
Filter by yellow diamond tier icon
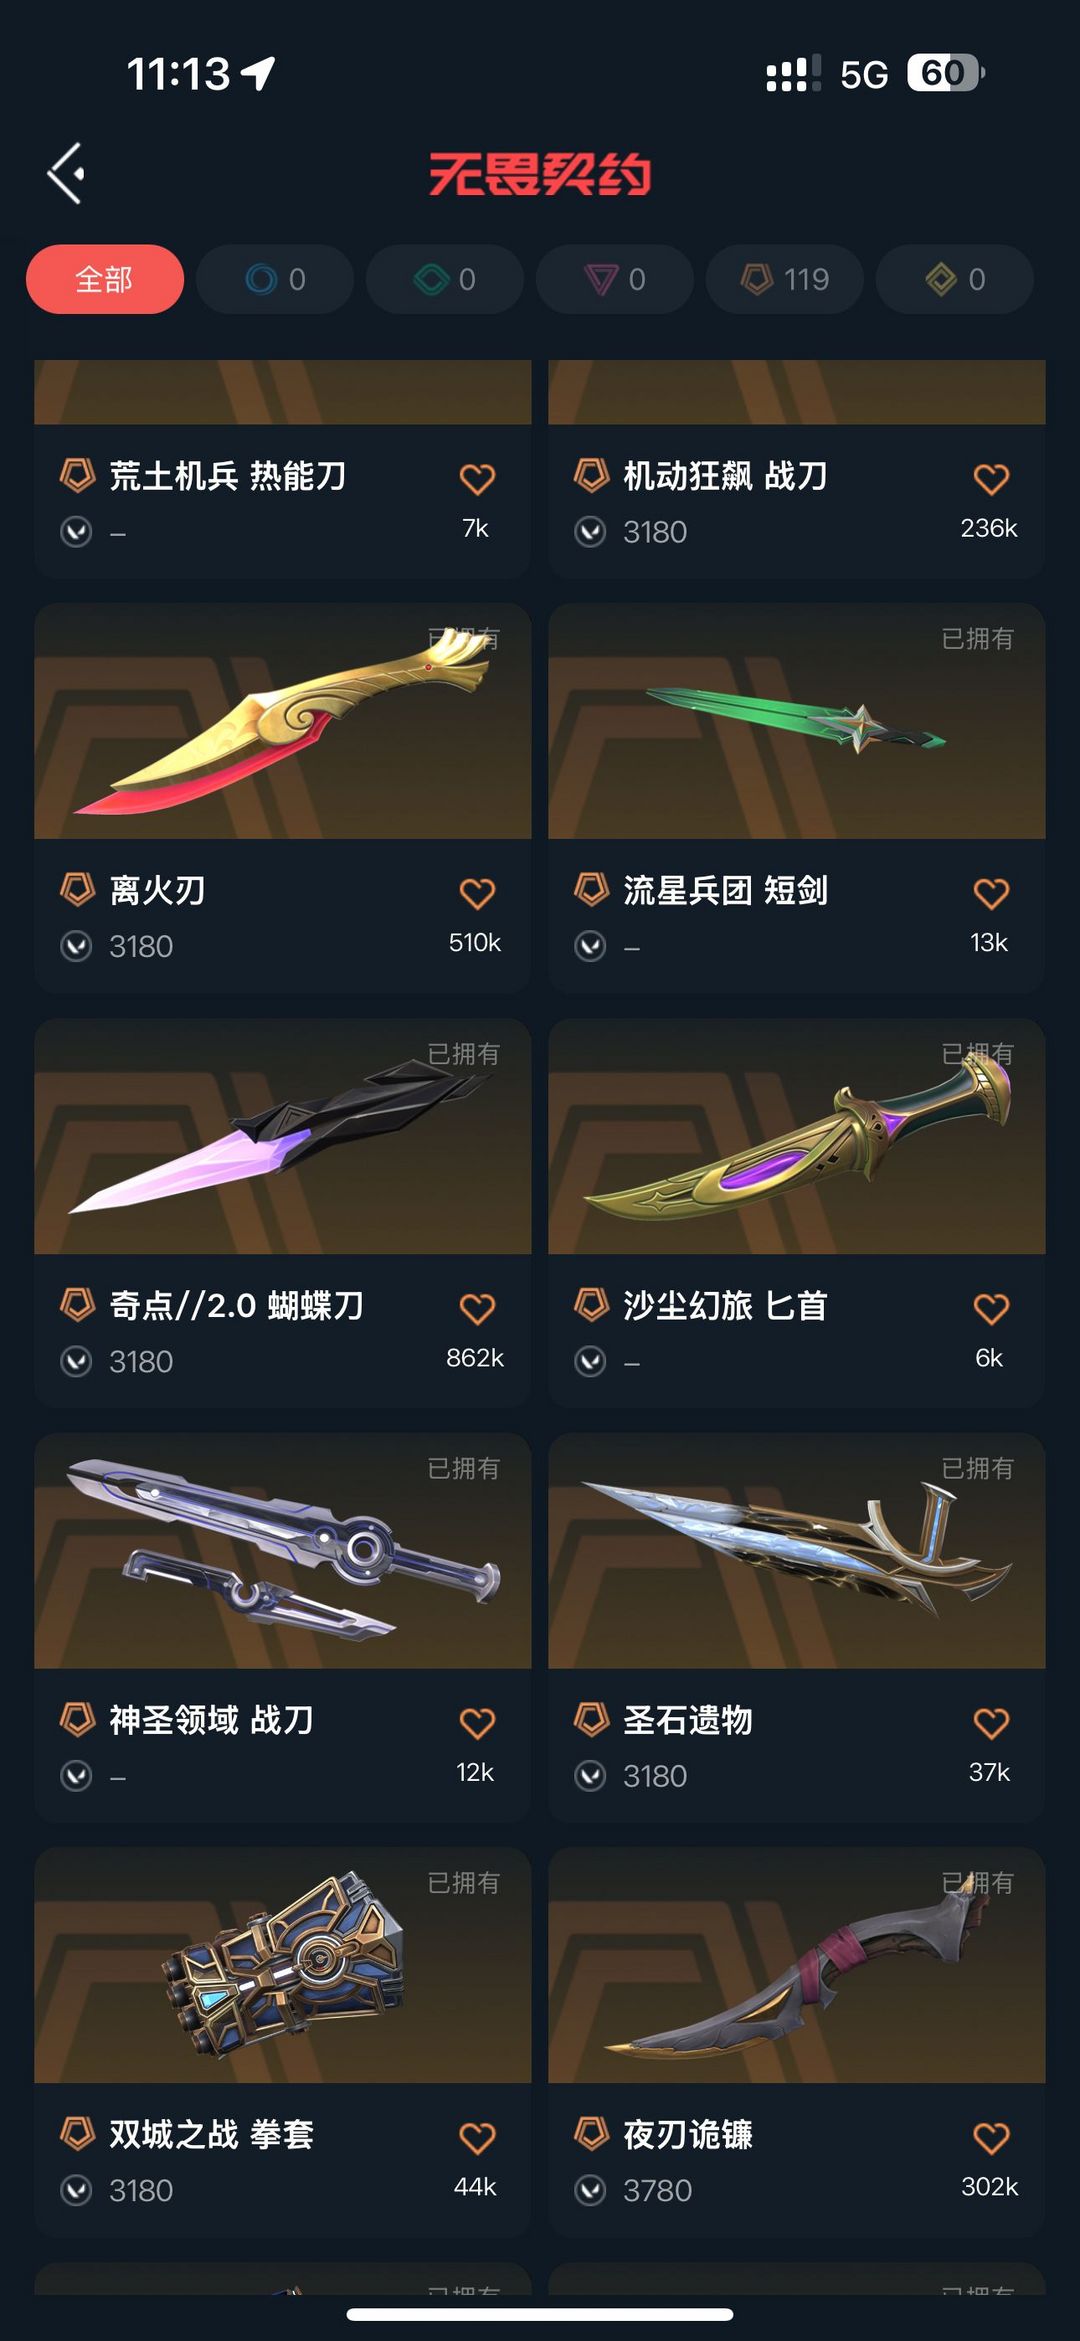tap(955, 279)
